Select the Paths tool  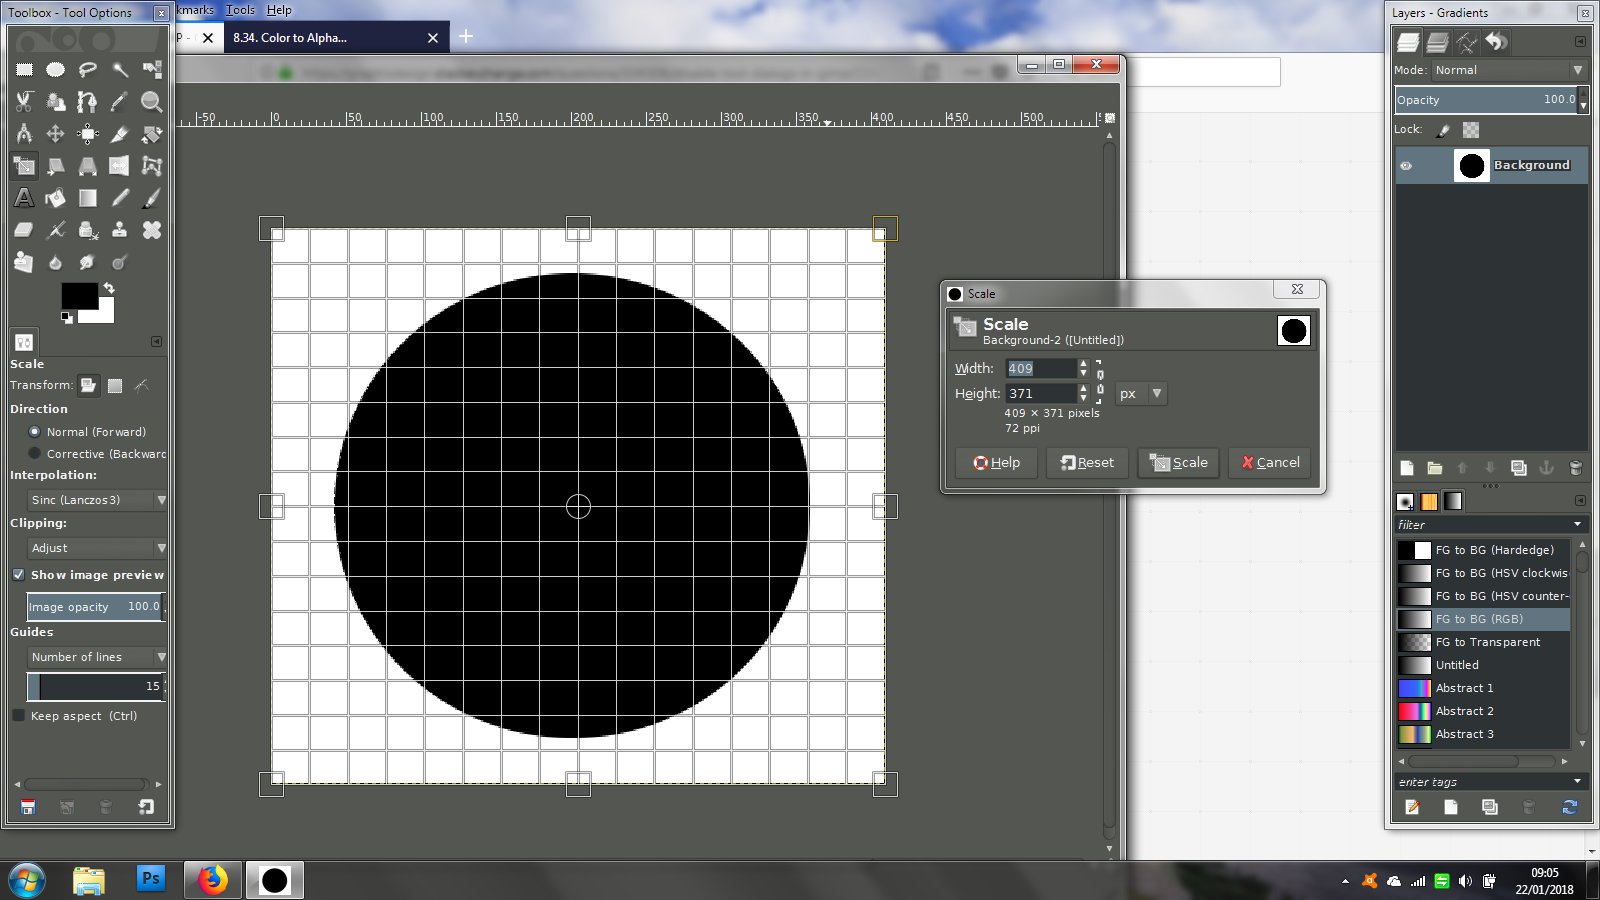pos(88,102)
